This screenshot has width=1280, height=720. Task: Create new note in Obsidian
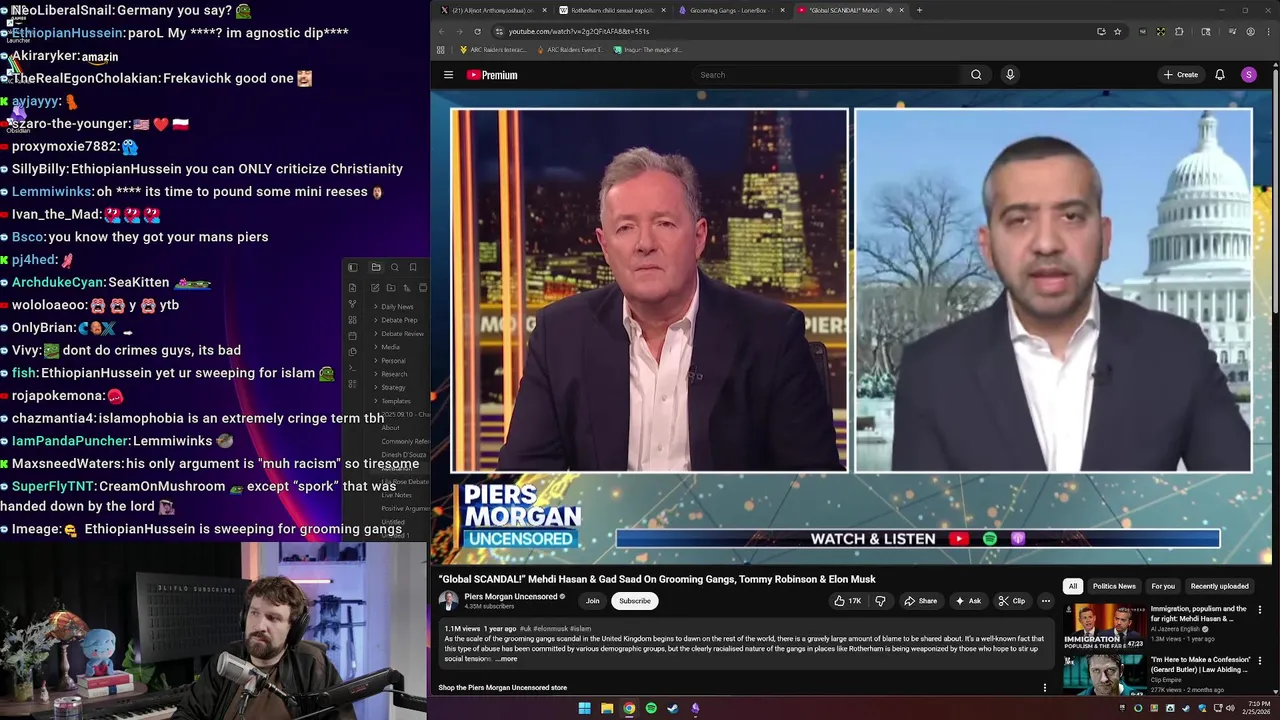point(375,288)
